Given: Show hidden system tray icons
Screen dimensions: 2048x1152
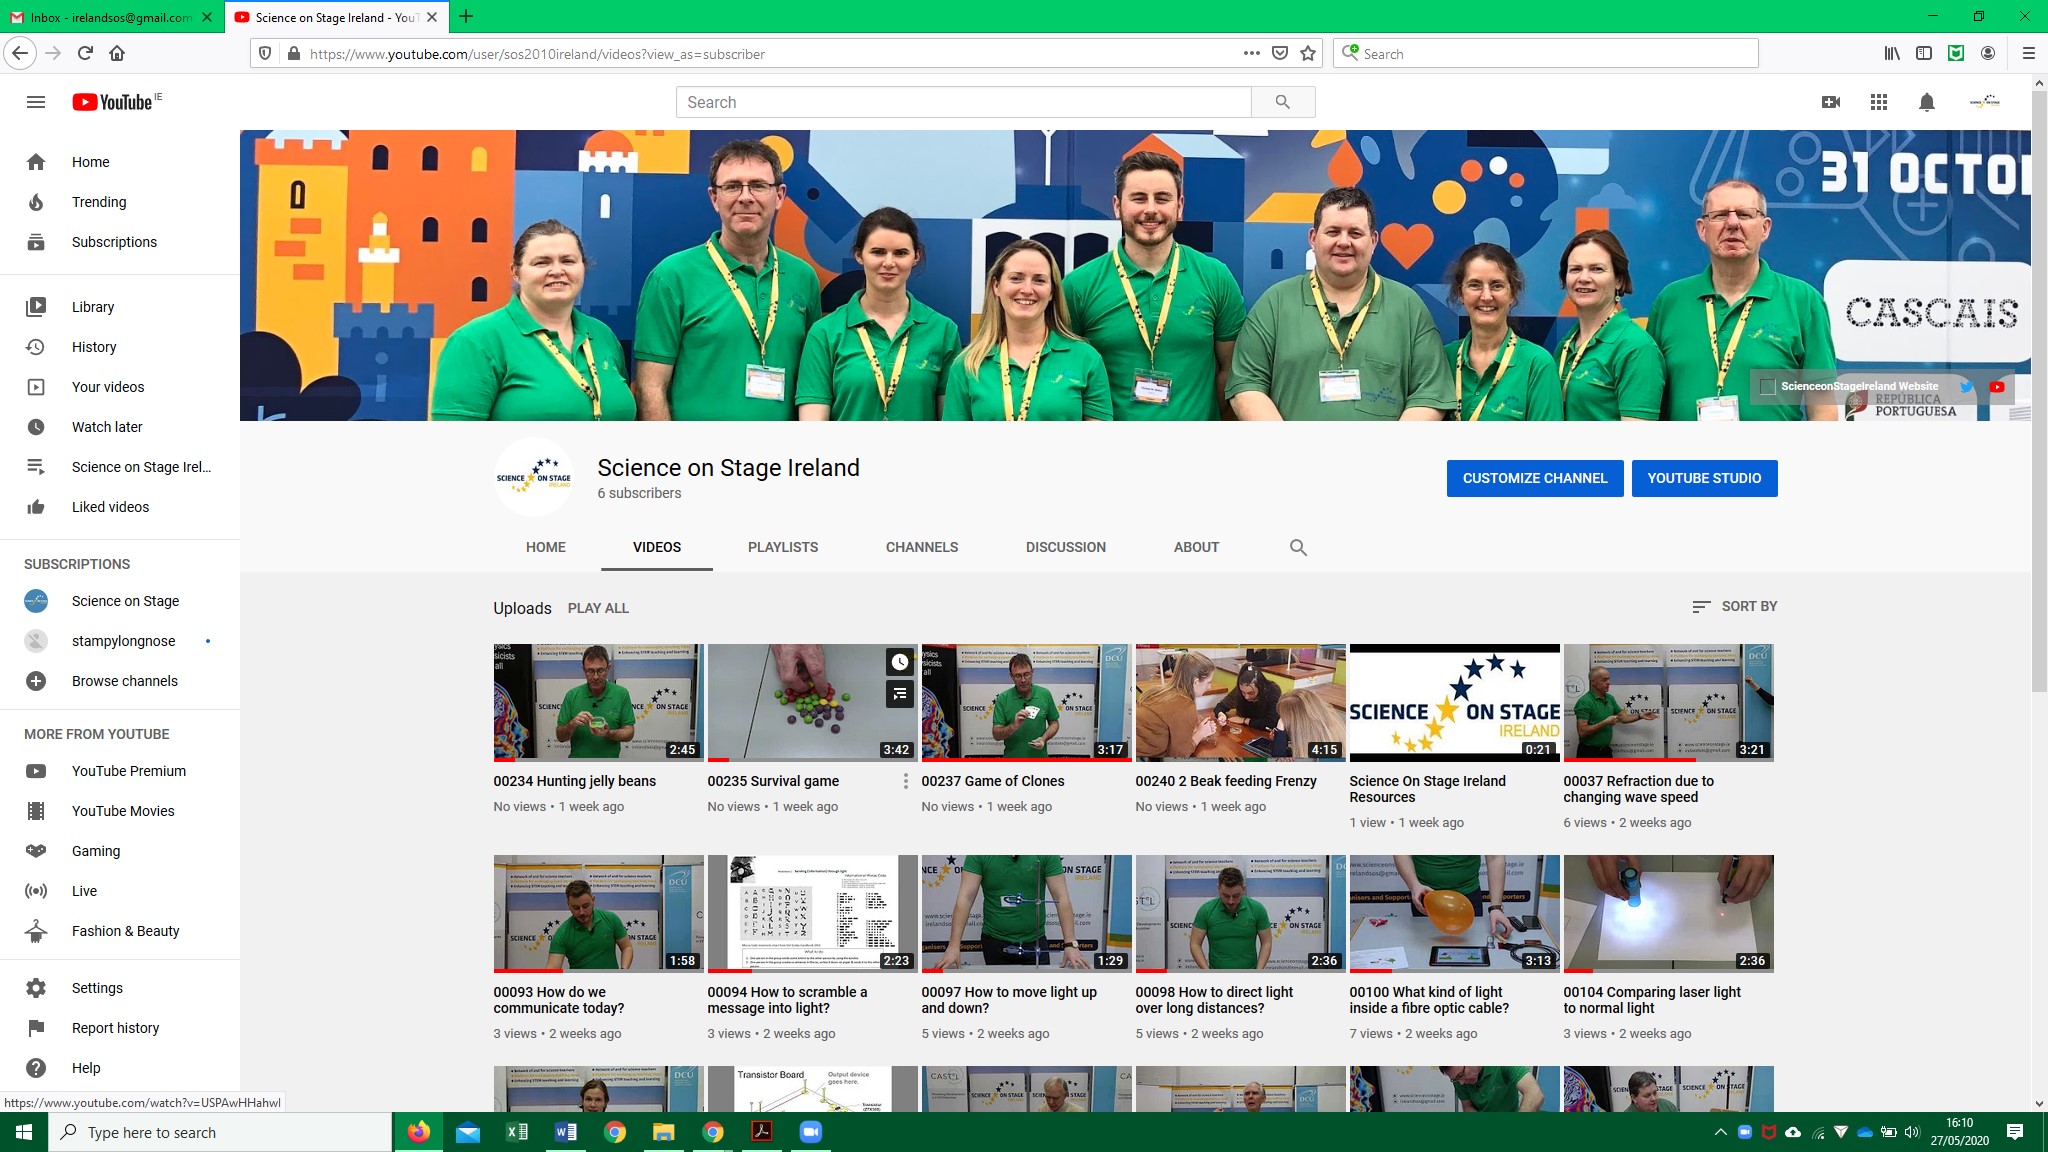Looking at the screenshot, I should click(x=1720, y=1132).
